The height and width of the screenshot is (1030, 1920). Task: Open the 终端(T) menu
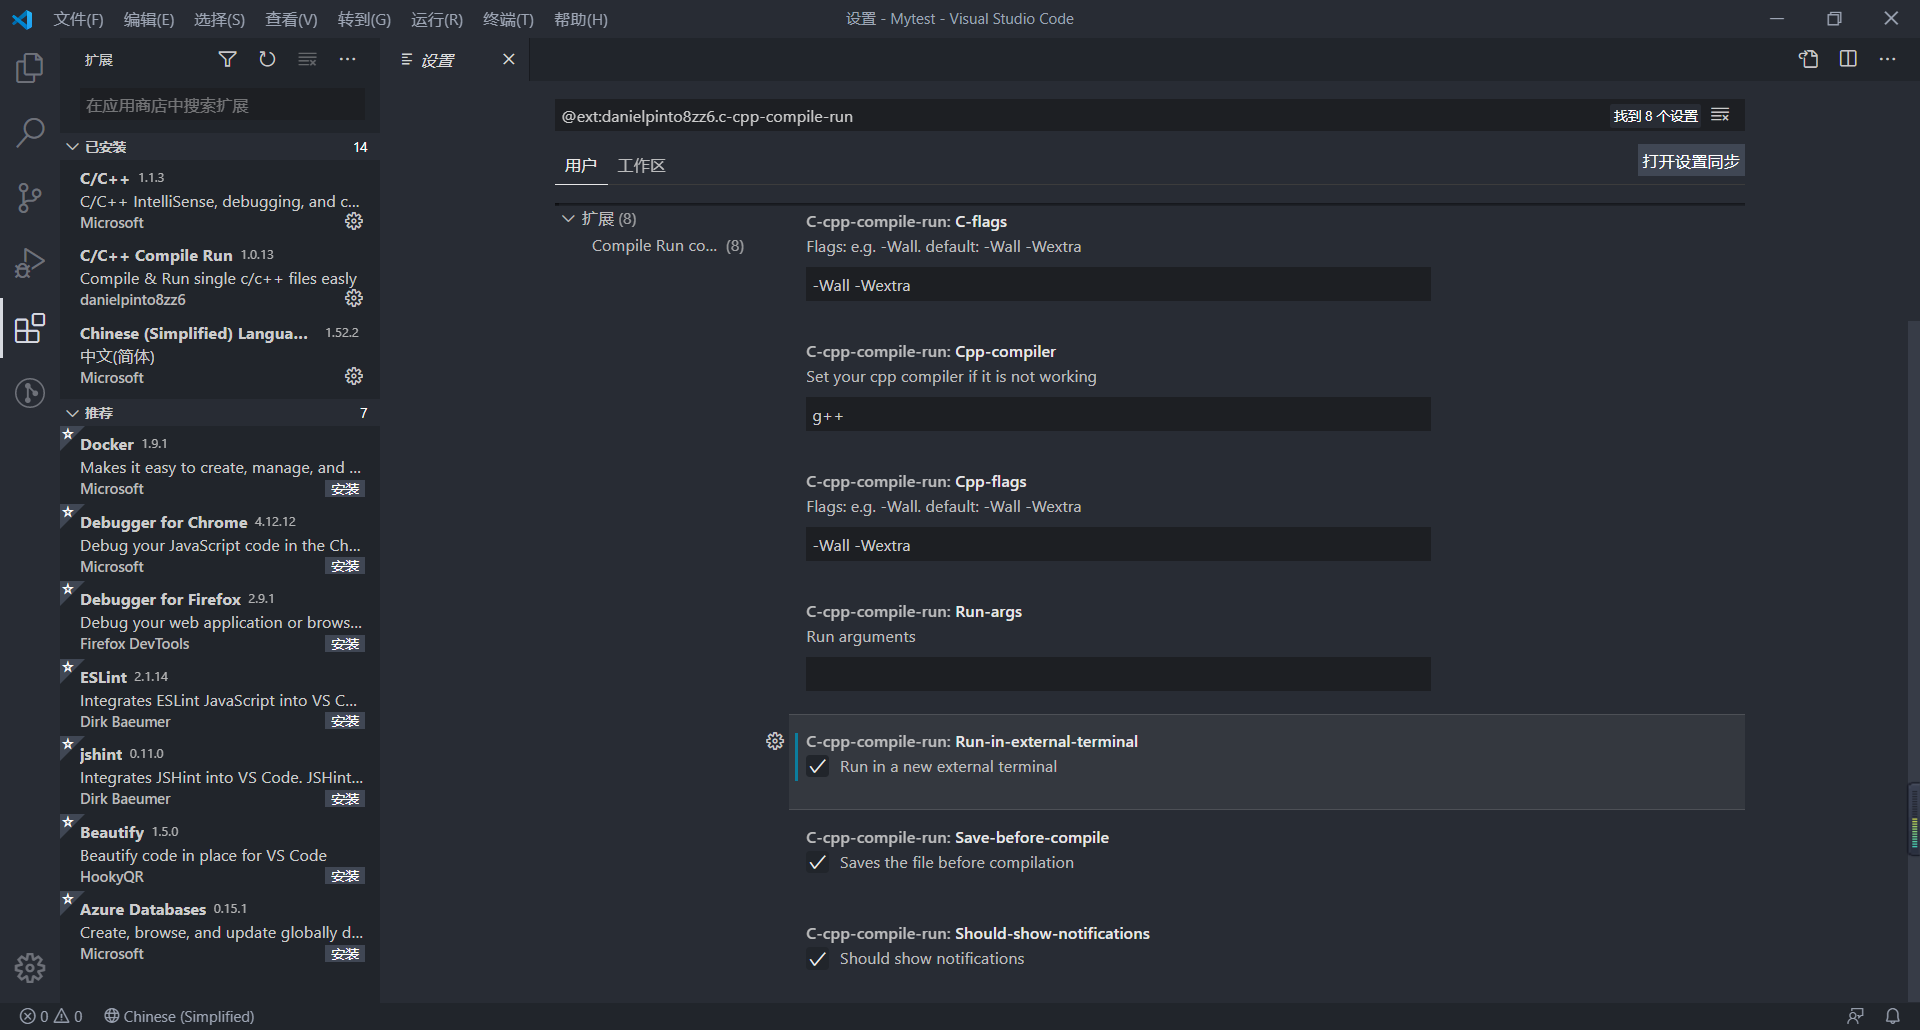coord(508,19)
